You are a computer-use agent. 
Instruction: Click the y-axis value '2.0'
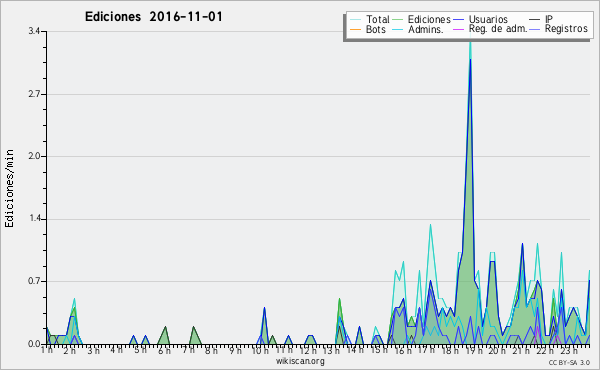click(x=34, y=156)
